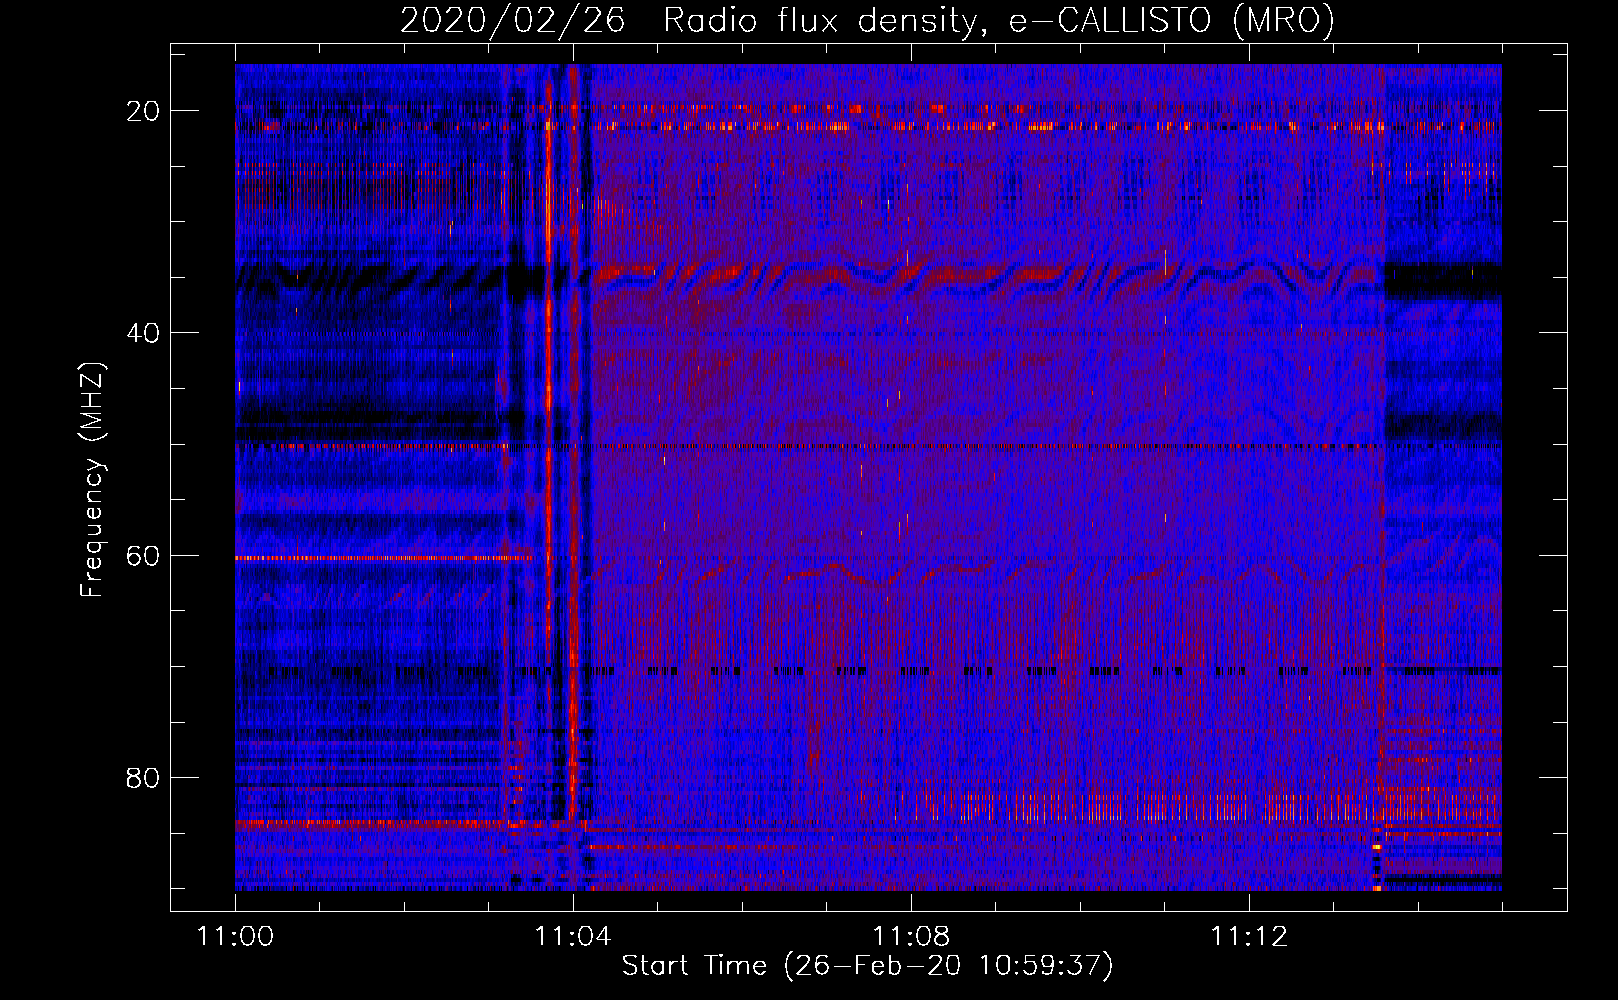
Task: Click the 80 MHz frequency tick label
Action: 144,777
